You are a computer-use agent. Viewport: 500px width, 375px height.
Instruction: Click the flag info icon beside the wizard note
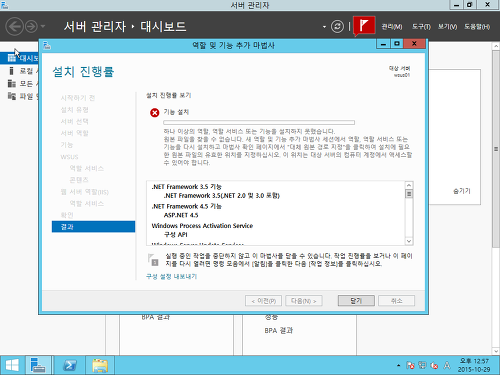click(x=153, y=260)
